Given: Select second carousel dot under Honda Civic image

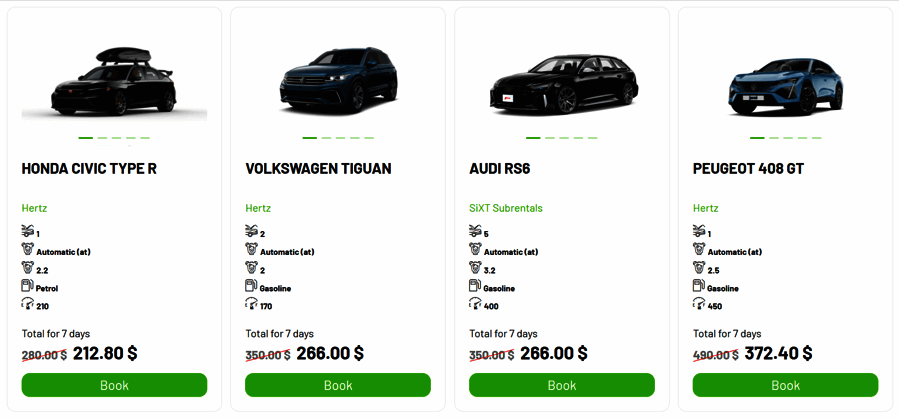Looking at the screenshot, I should (101, 138).
